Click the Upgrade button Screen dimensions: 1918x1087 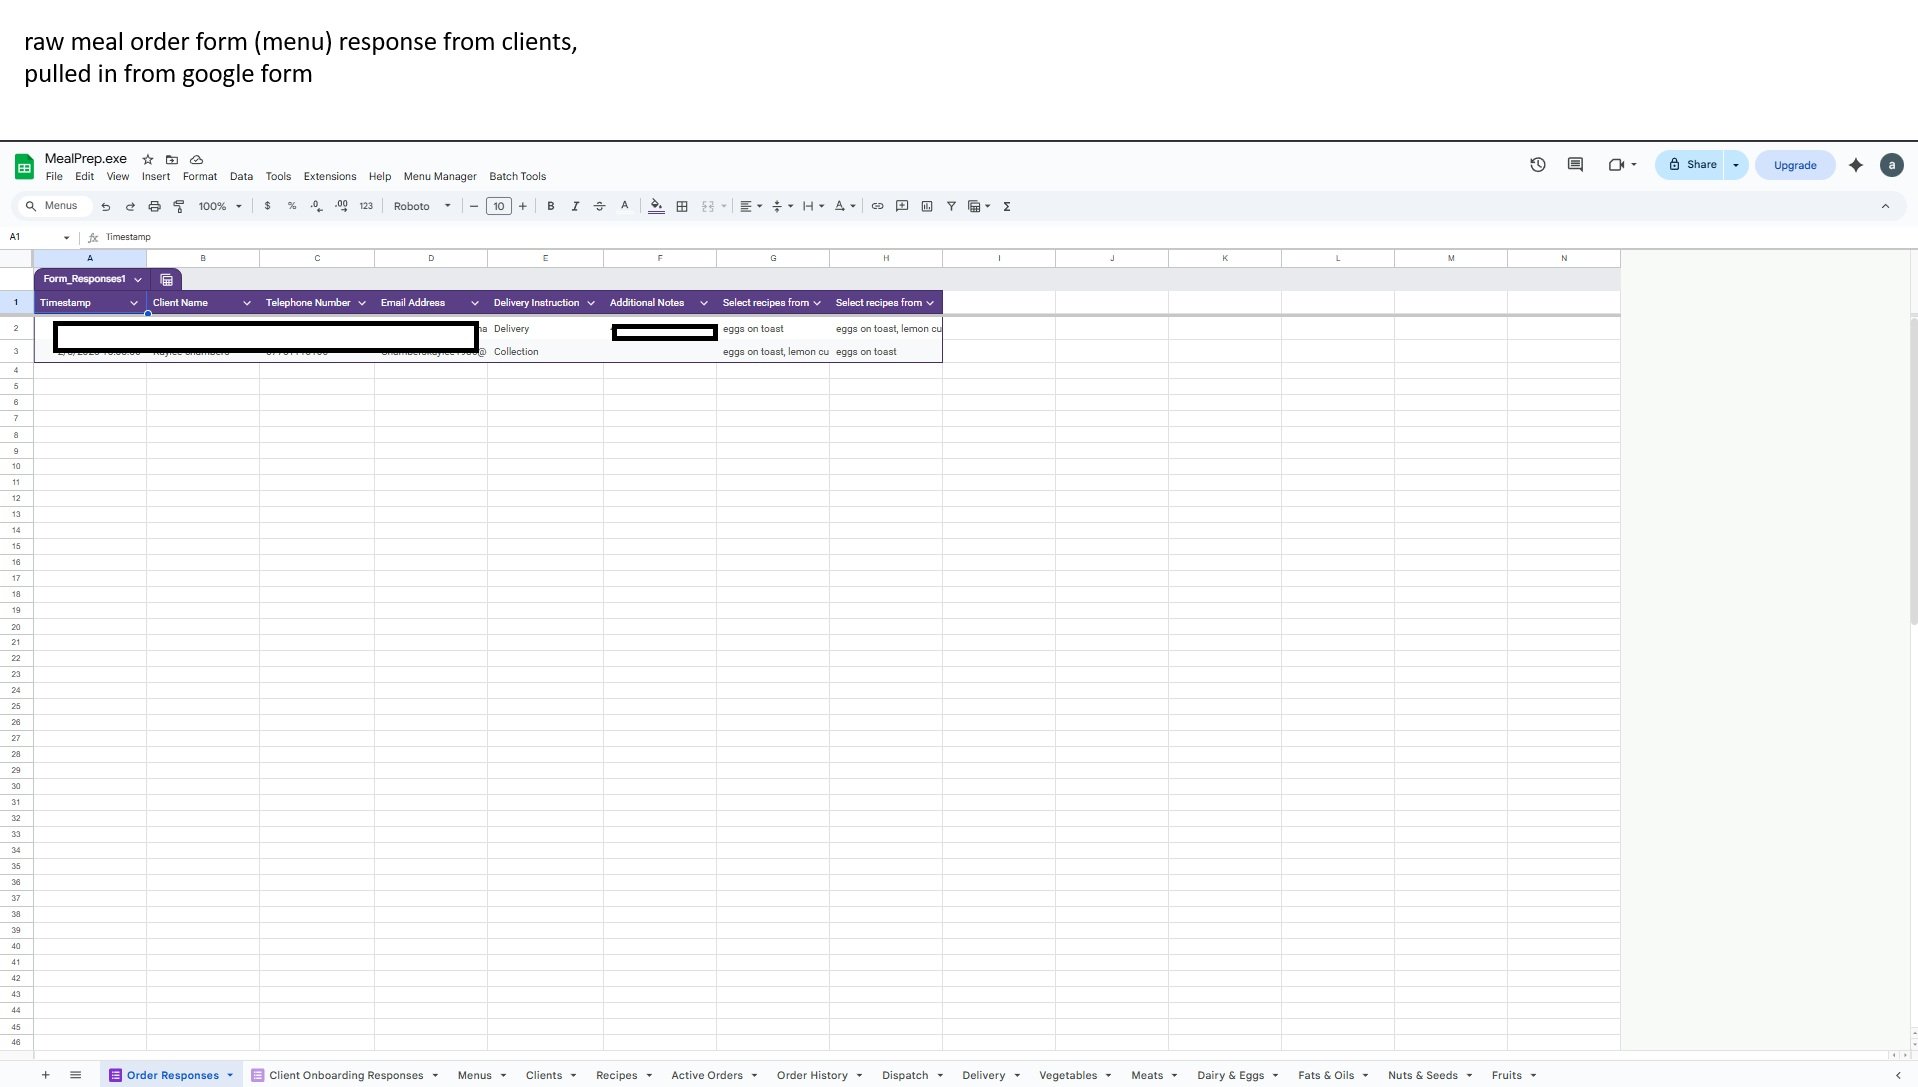[x=1794, y=165]
